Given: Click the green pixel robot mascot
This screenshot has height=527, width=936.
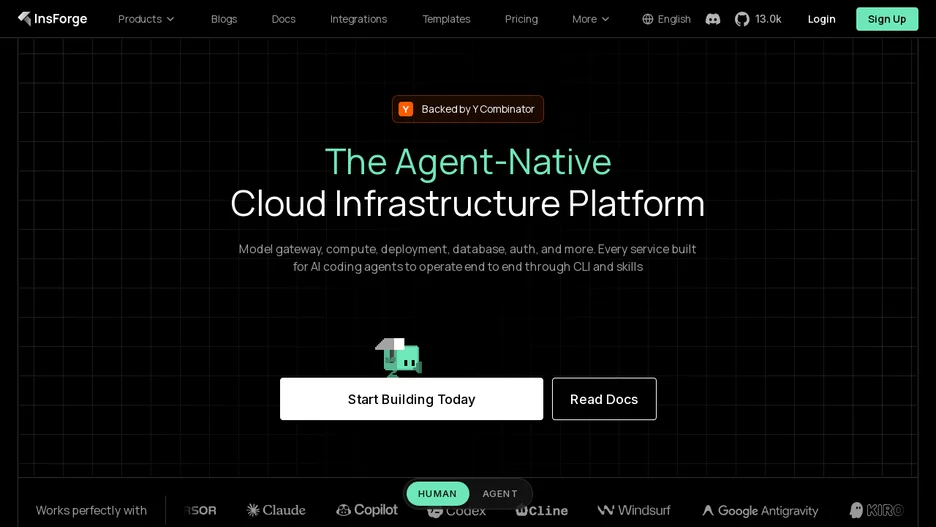Looking at the screenshot, I should pos(399,358).
